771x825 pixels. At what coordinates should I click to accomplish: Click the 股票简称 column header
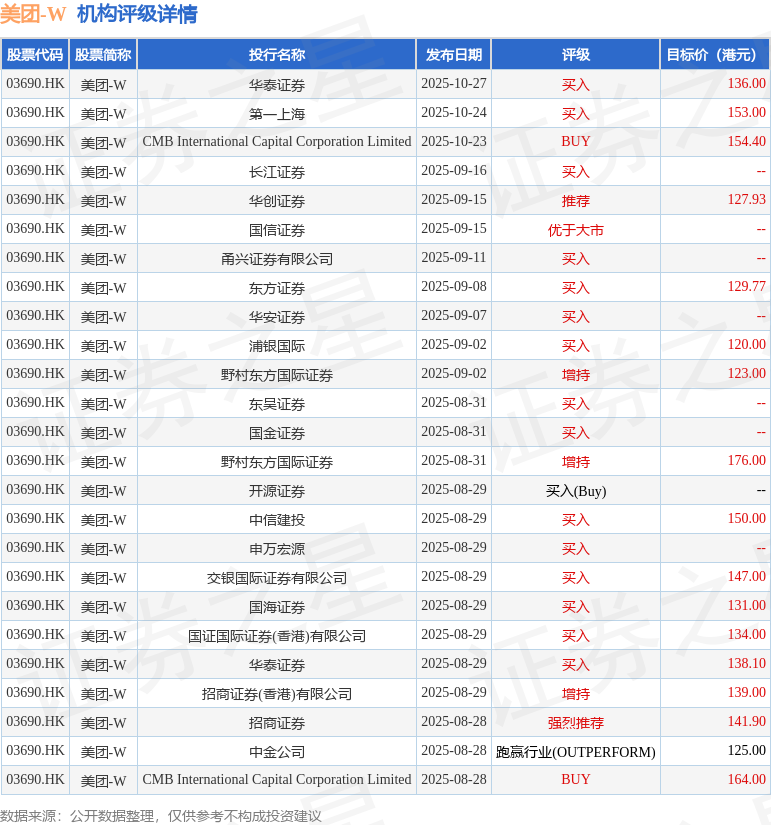(x=103, y=54)
